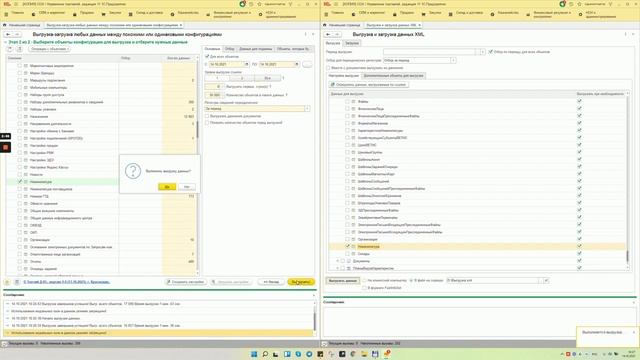
Task: Open Продажи section in right window
Action: click(x=403, y=13)
